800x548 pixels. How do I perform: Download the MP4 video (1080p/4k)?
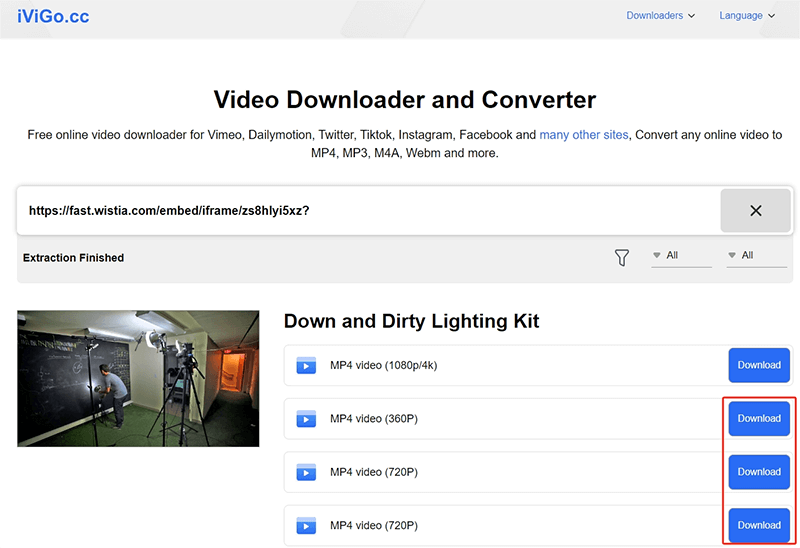(x=759, y=365)
